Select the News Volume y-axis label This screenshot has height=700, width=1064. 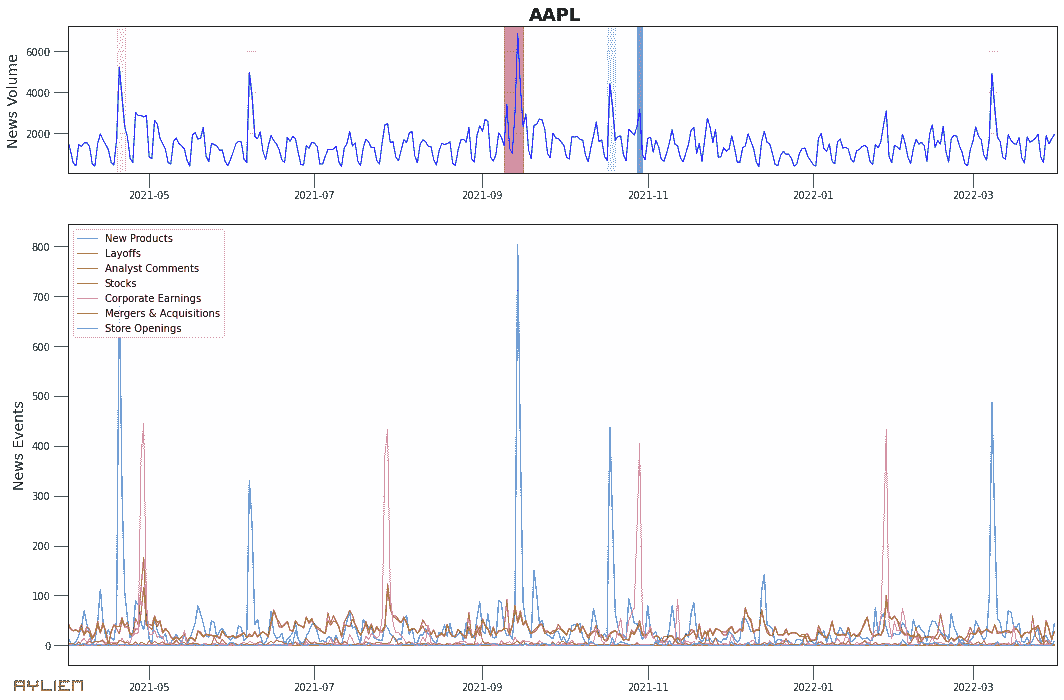pyautogui.click(x=14, y=101)
